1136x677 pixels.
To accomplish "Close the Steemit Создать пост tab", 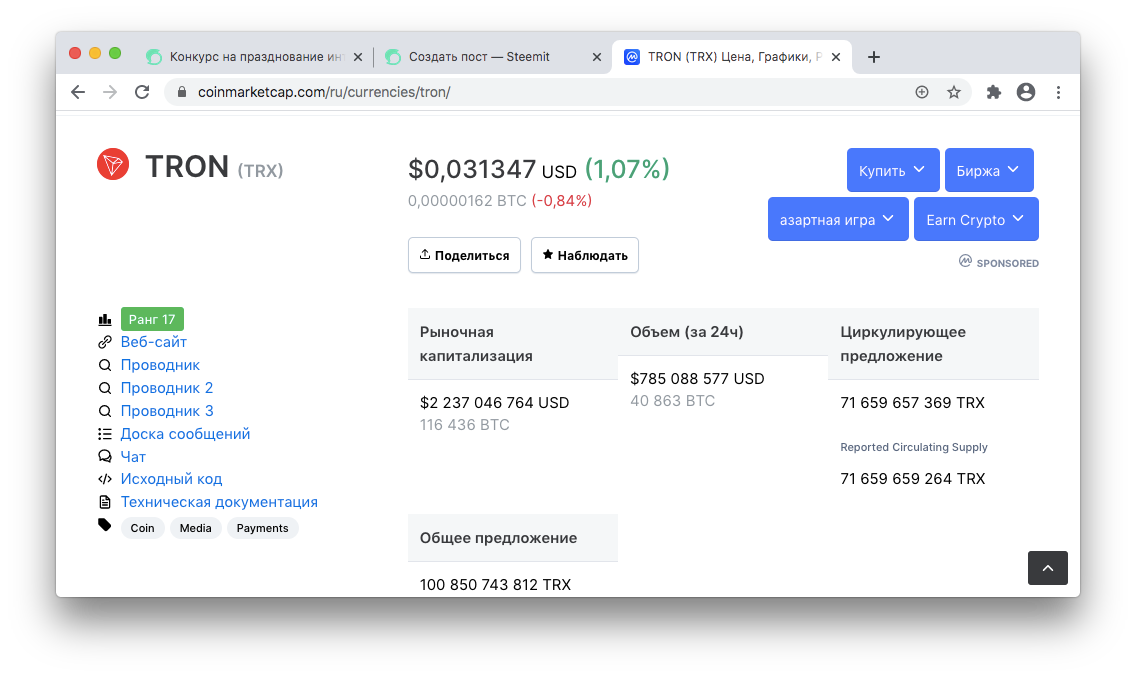I will click(597, 57).
